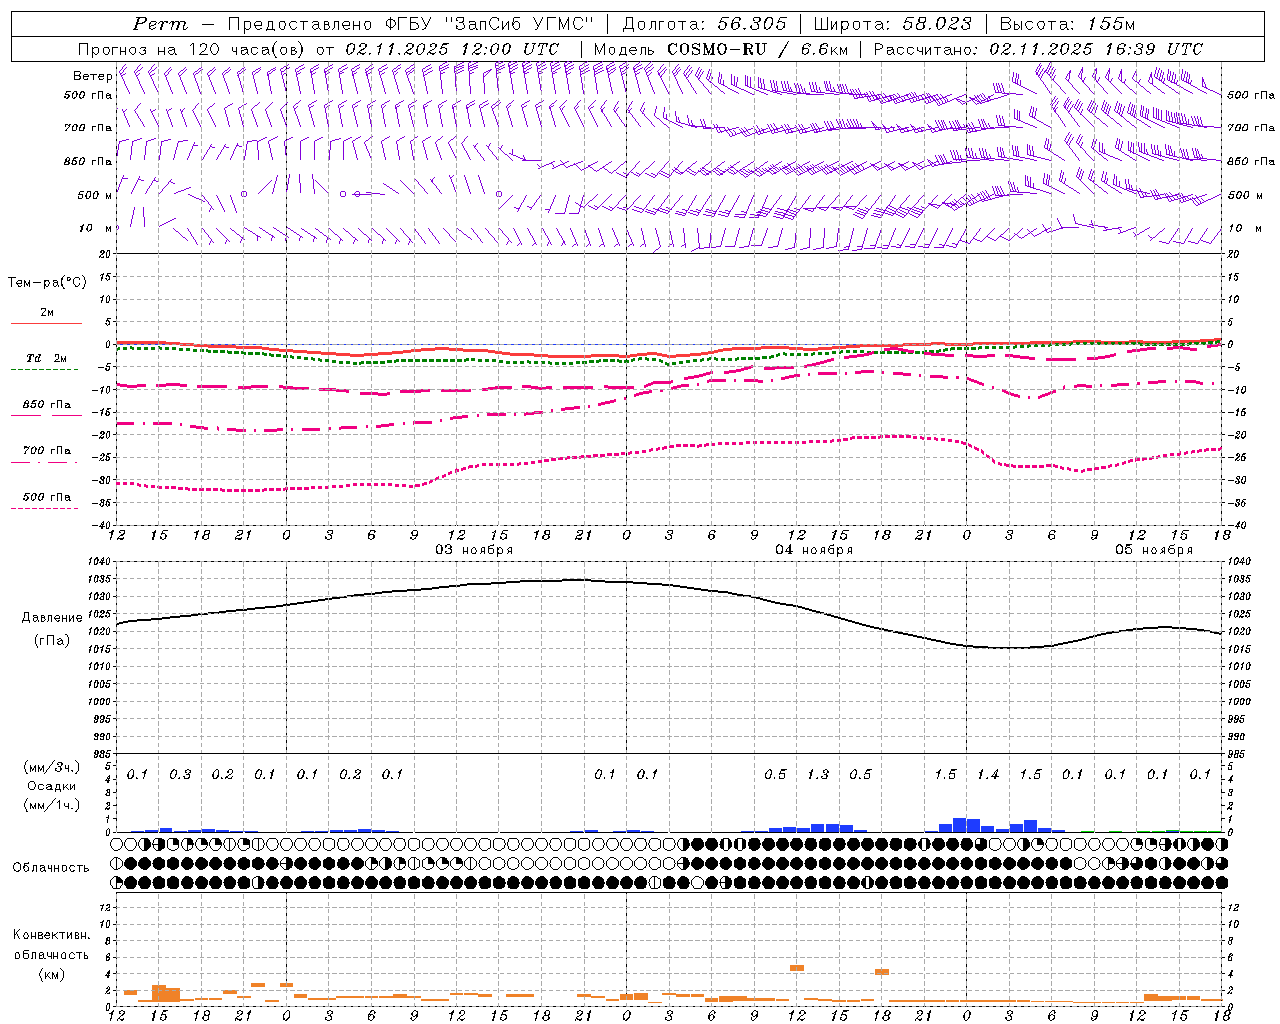Click the '05 ноября' date label
The image size is (1280, 1024).
coord(1154,550)
